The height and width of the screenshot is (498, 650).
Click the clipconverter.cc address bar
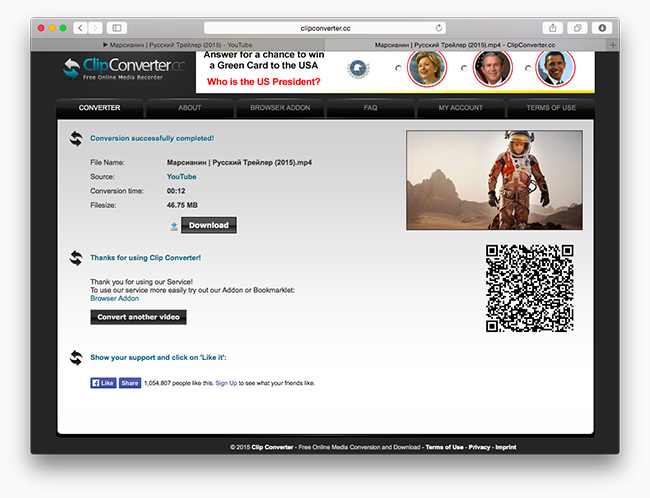[x=325, y=28]
